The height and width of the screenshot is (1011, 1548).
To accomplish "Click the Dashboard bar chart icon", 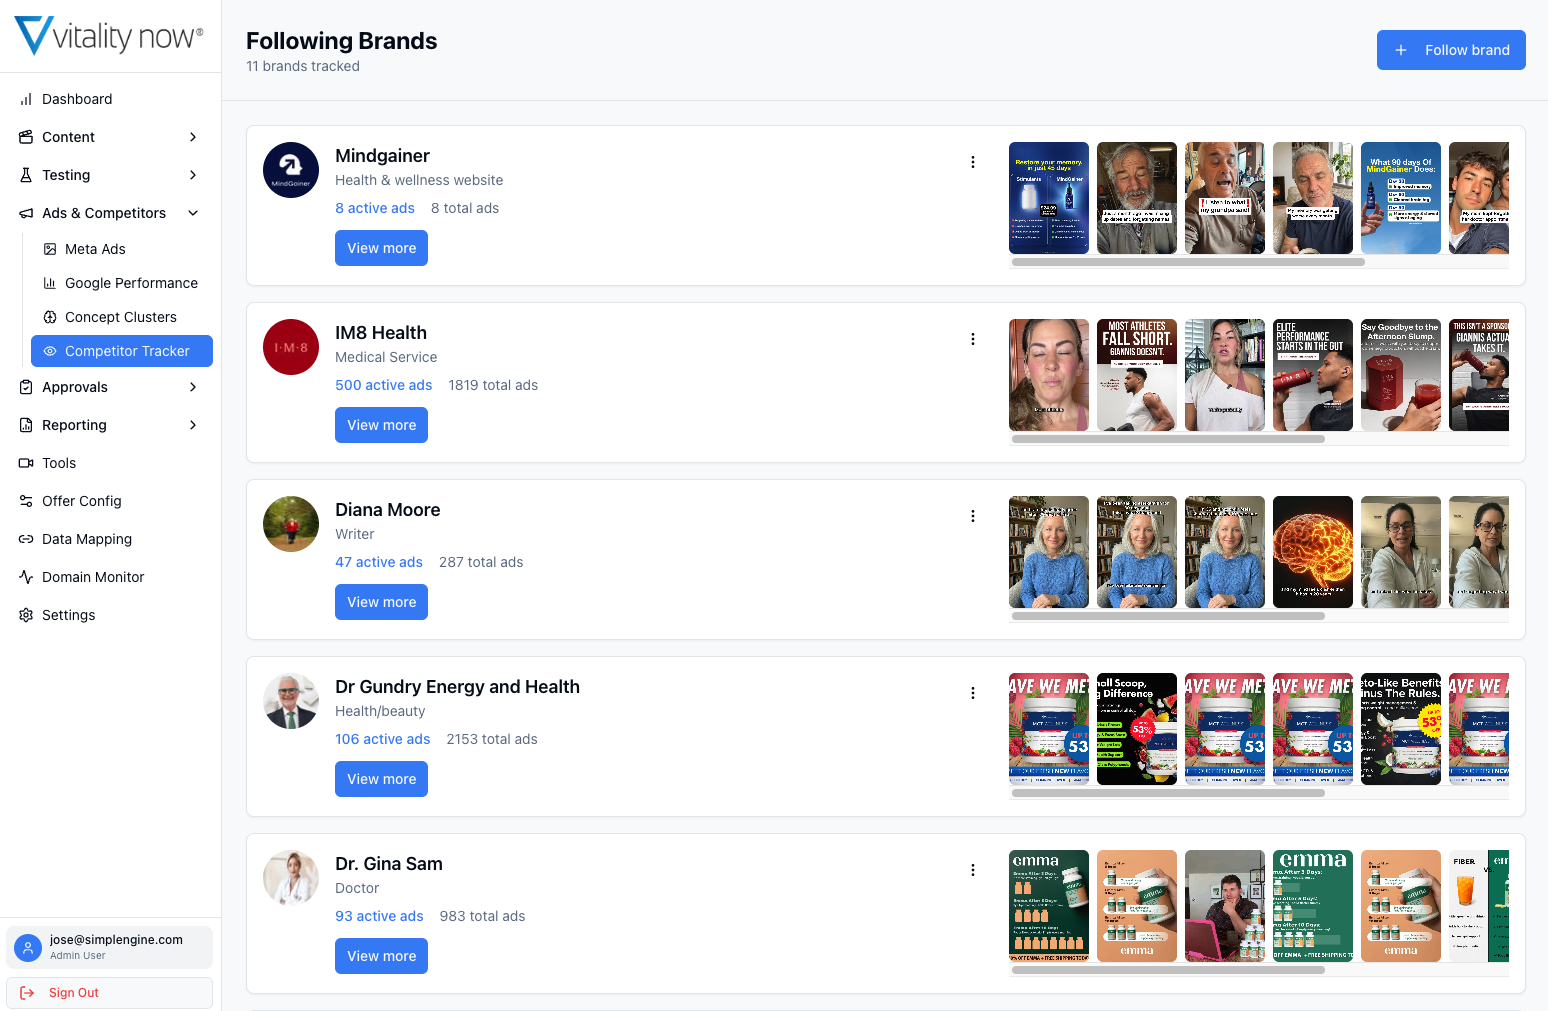I will (x=26, y=99).
